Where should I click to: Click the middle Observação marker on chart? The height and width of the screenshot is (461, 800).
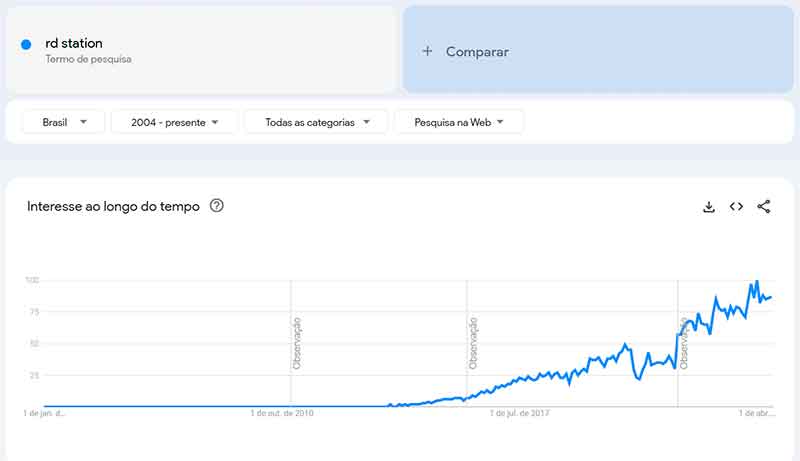[472, 343]
